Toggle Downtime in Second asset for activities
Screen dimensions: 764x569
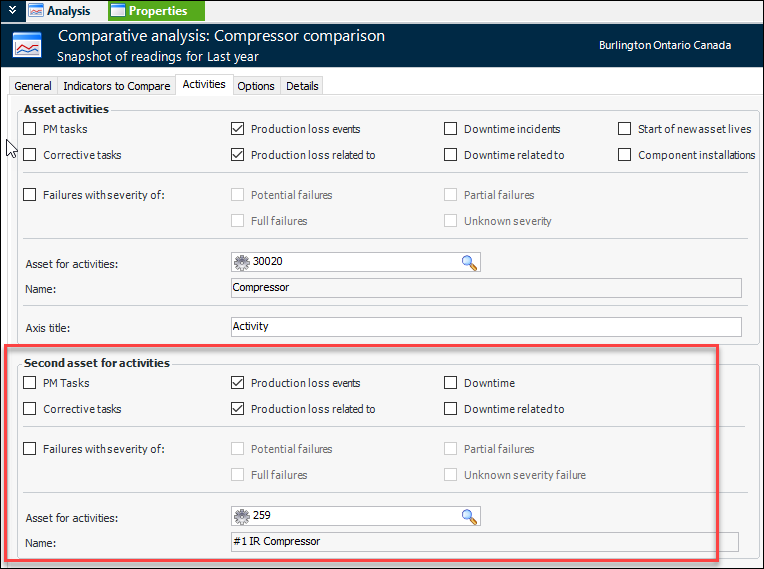point(451,383)
